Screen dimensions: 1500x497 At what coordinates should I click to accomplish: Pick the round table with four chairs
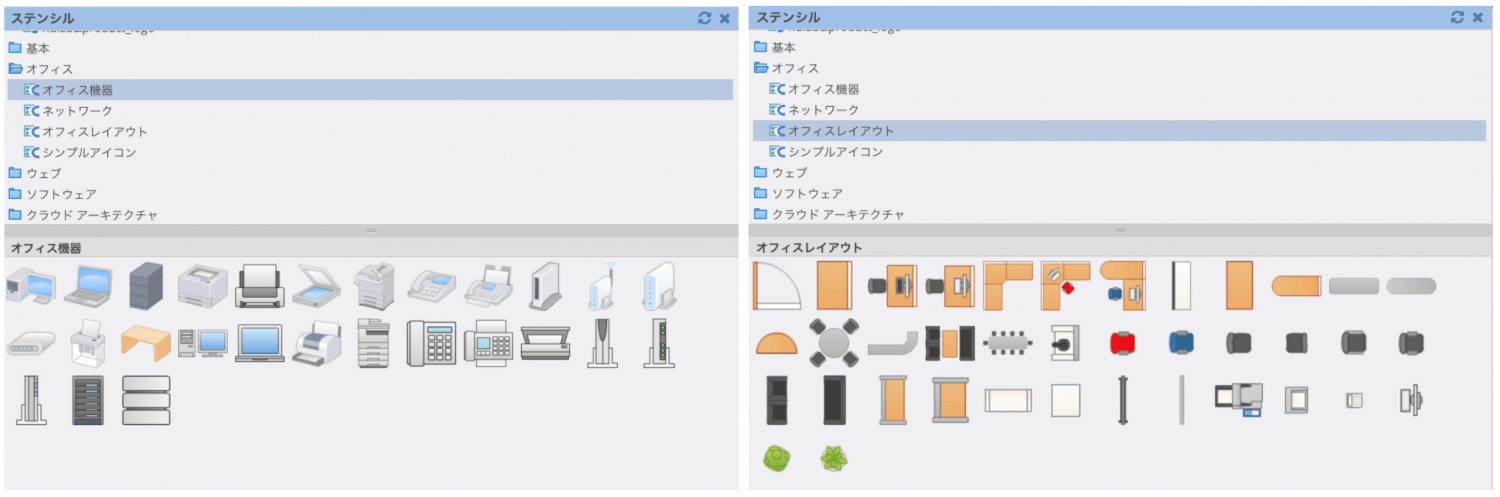833,343
